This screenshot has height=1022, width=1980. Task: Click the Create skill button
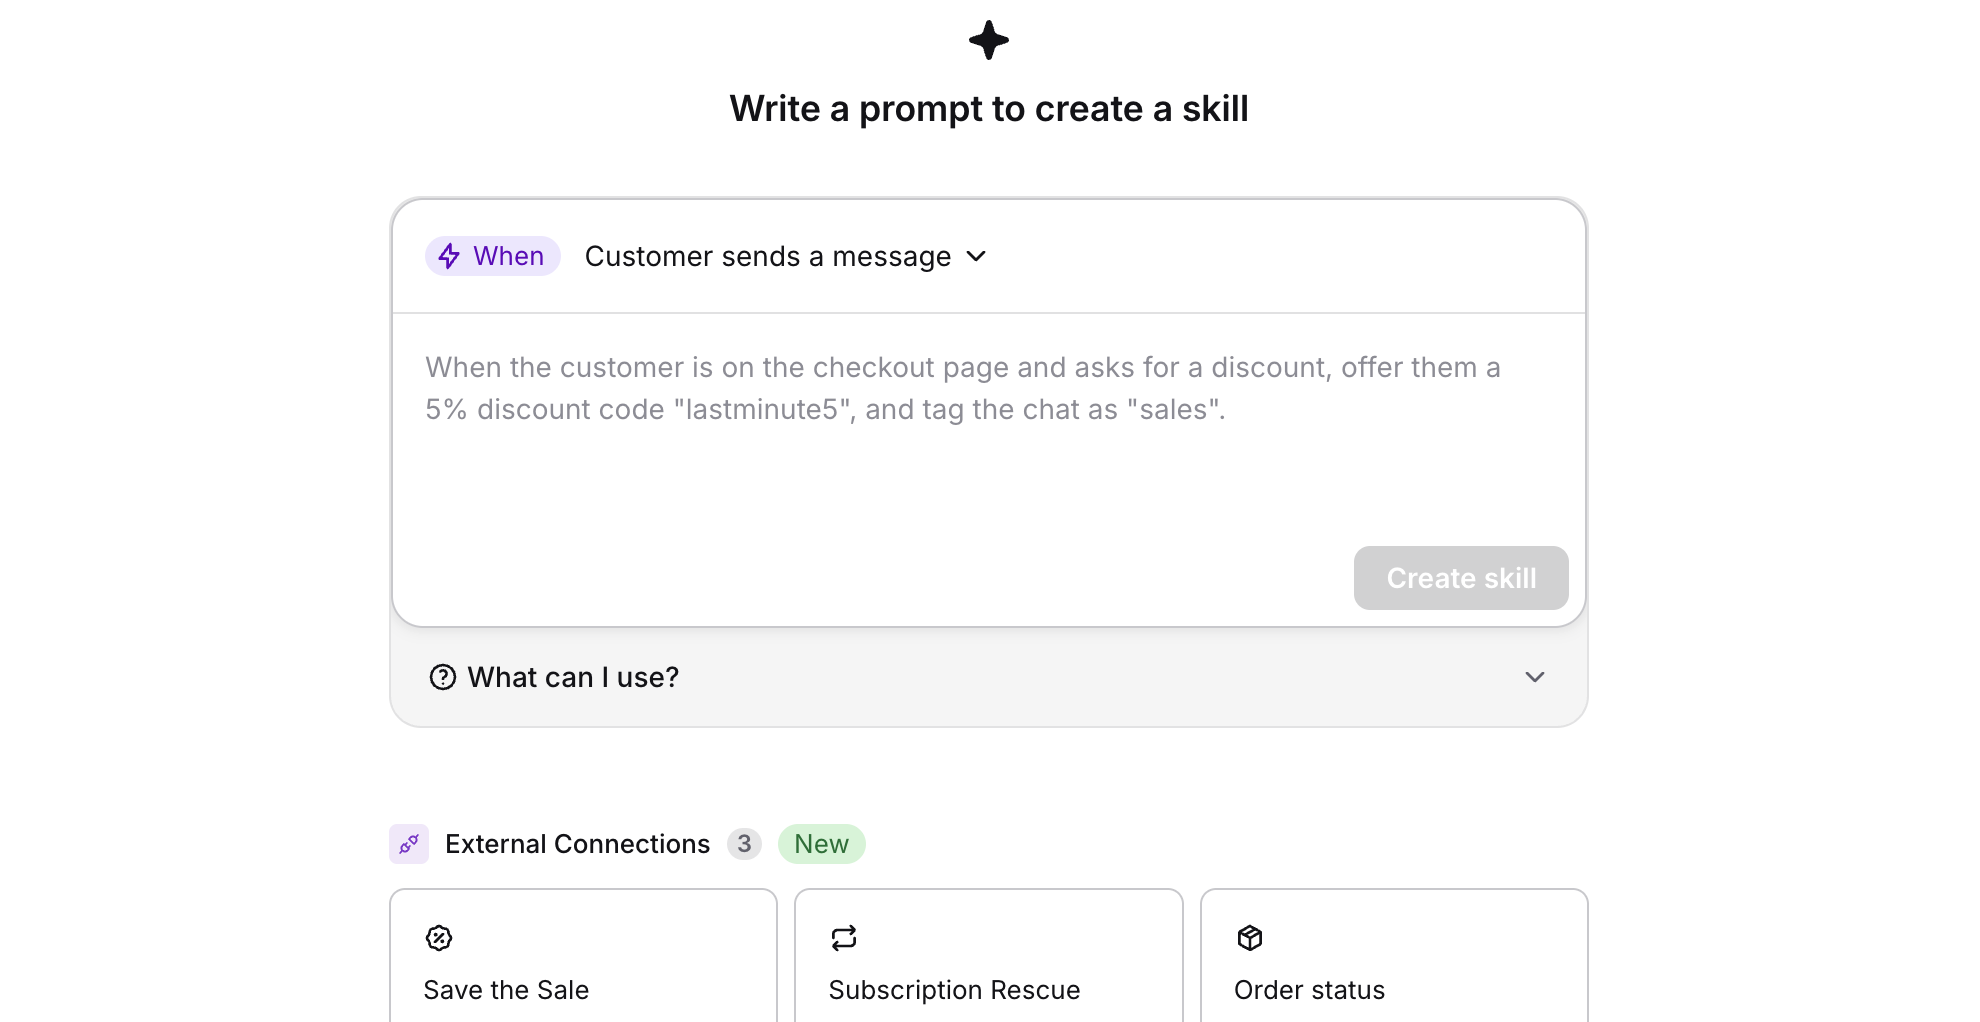click(x=1461, y=578)
